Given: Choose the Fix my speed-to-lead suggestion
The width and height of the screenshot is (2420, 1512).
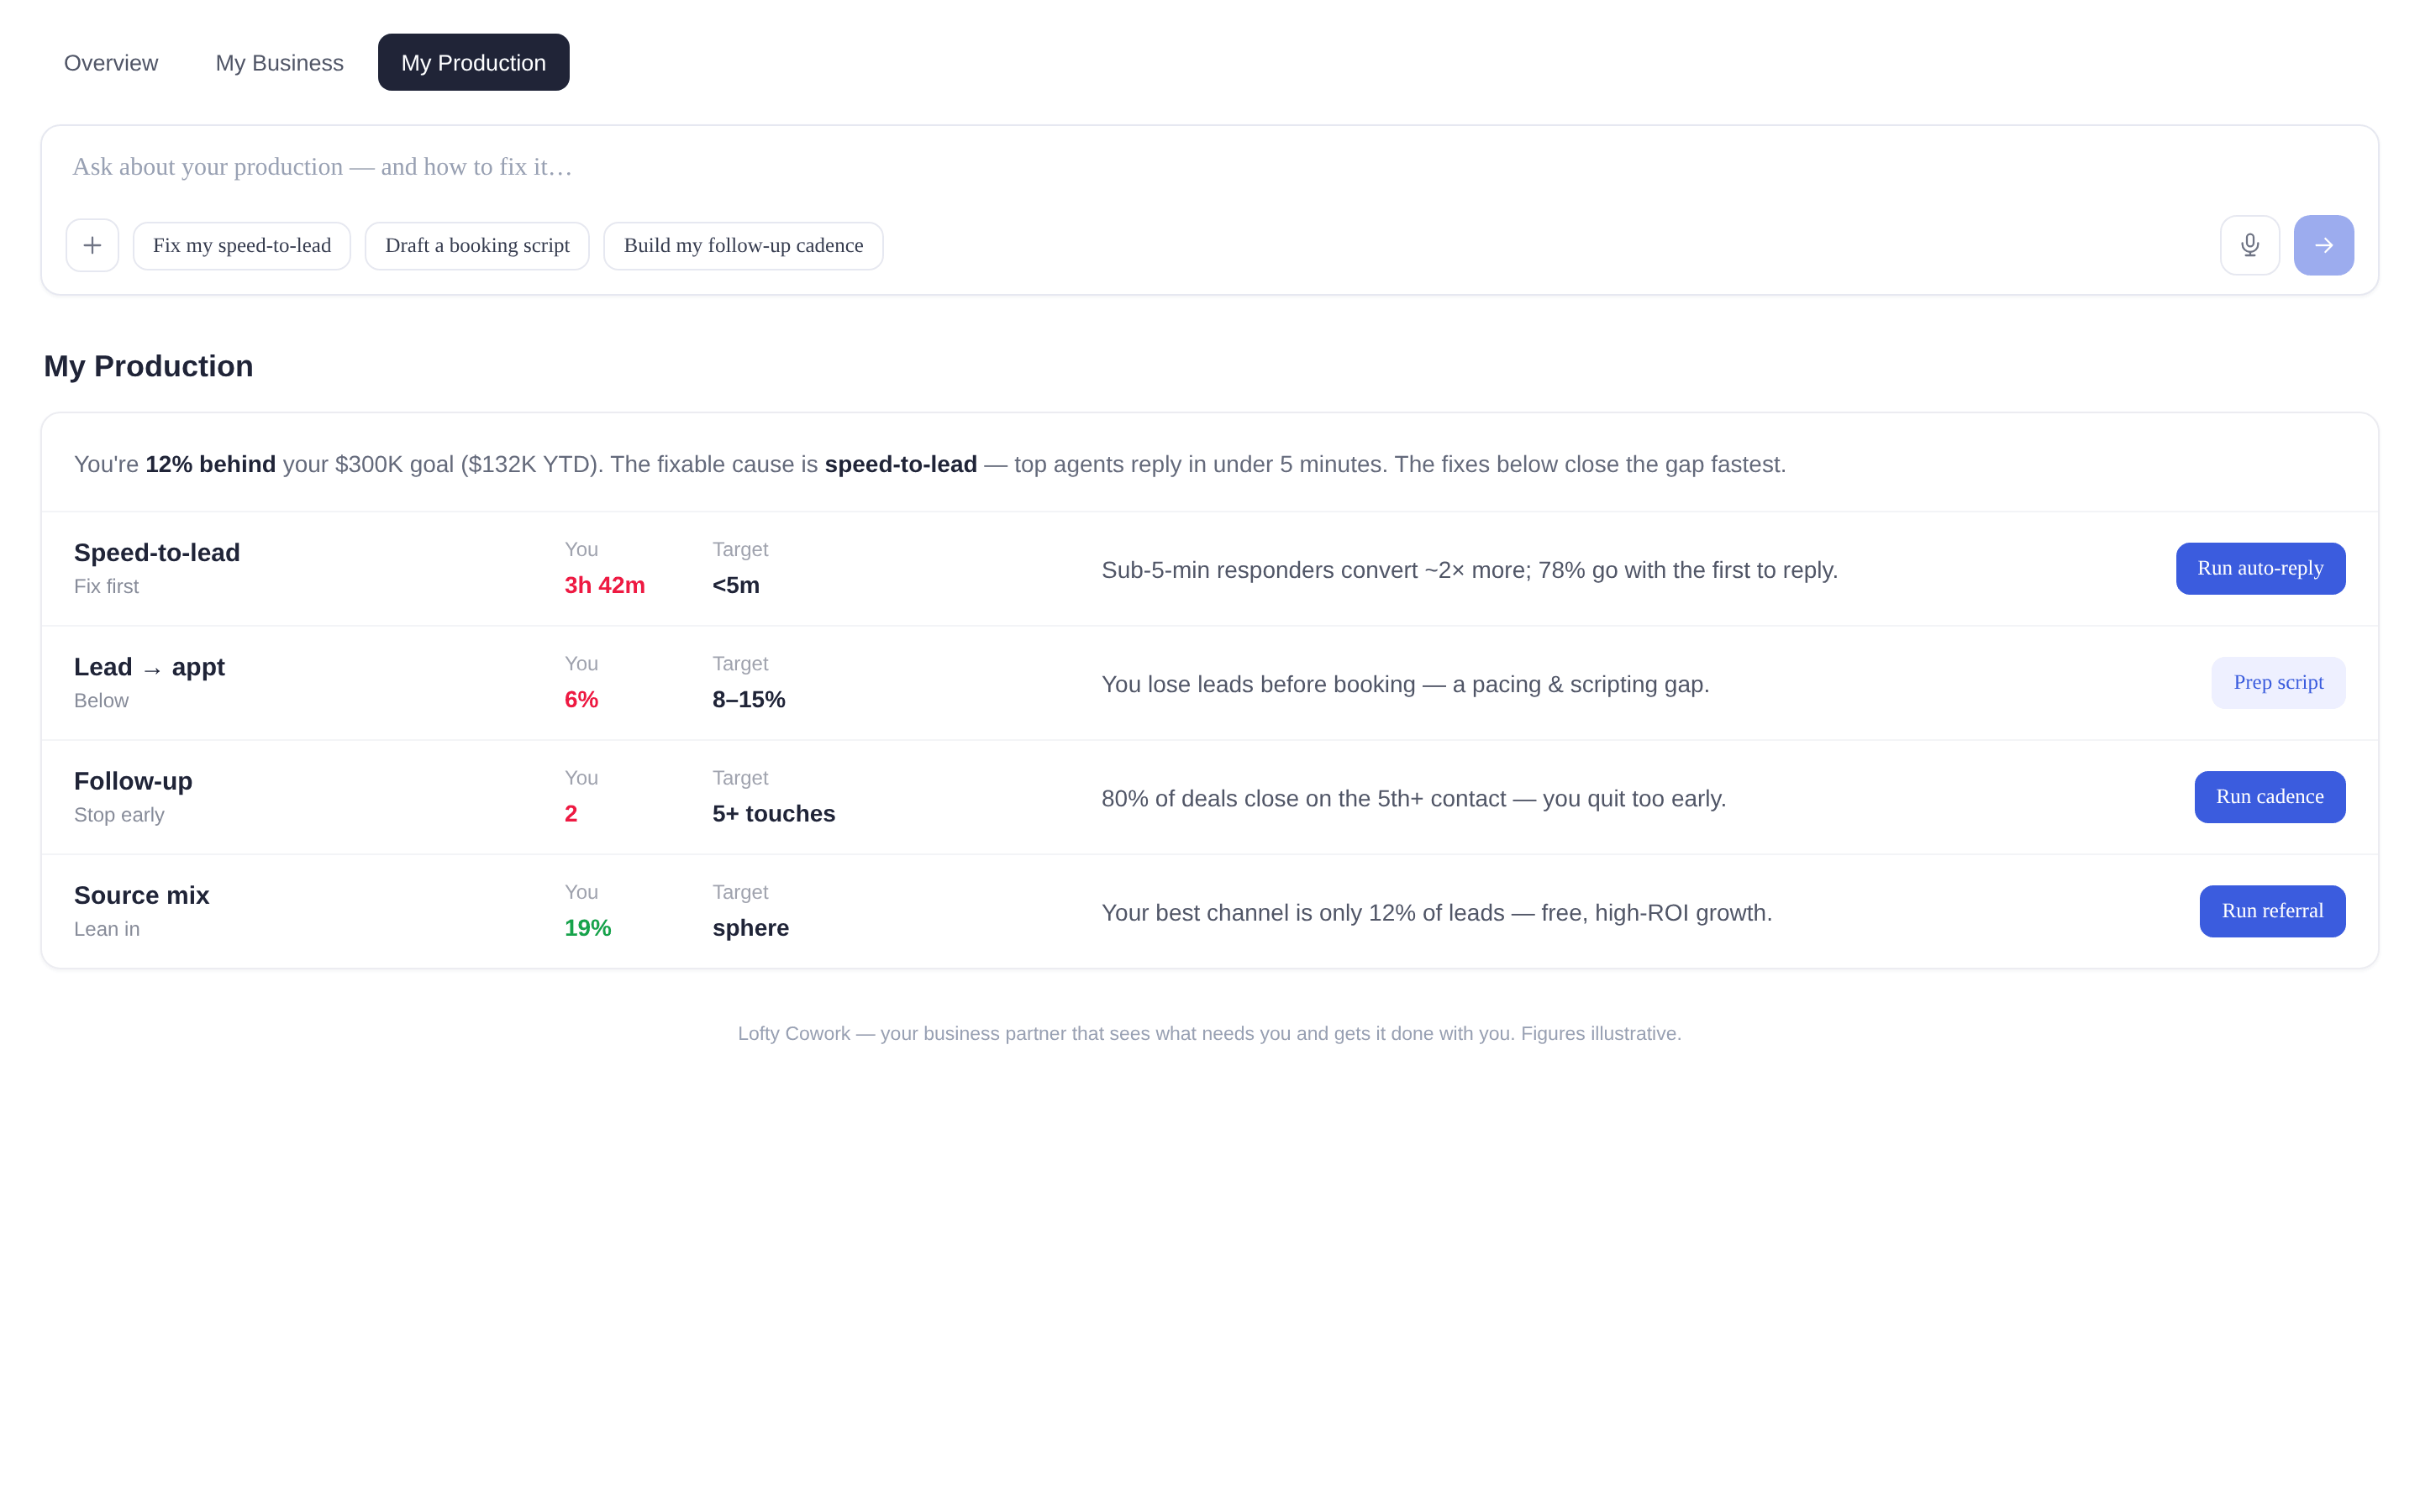Looking at the screenshot, I should pyautogui.click(x=242, y=246).
